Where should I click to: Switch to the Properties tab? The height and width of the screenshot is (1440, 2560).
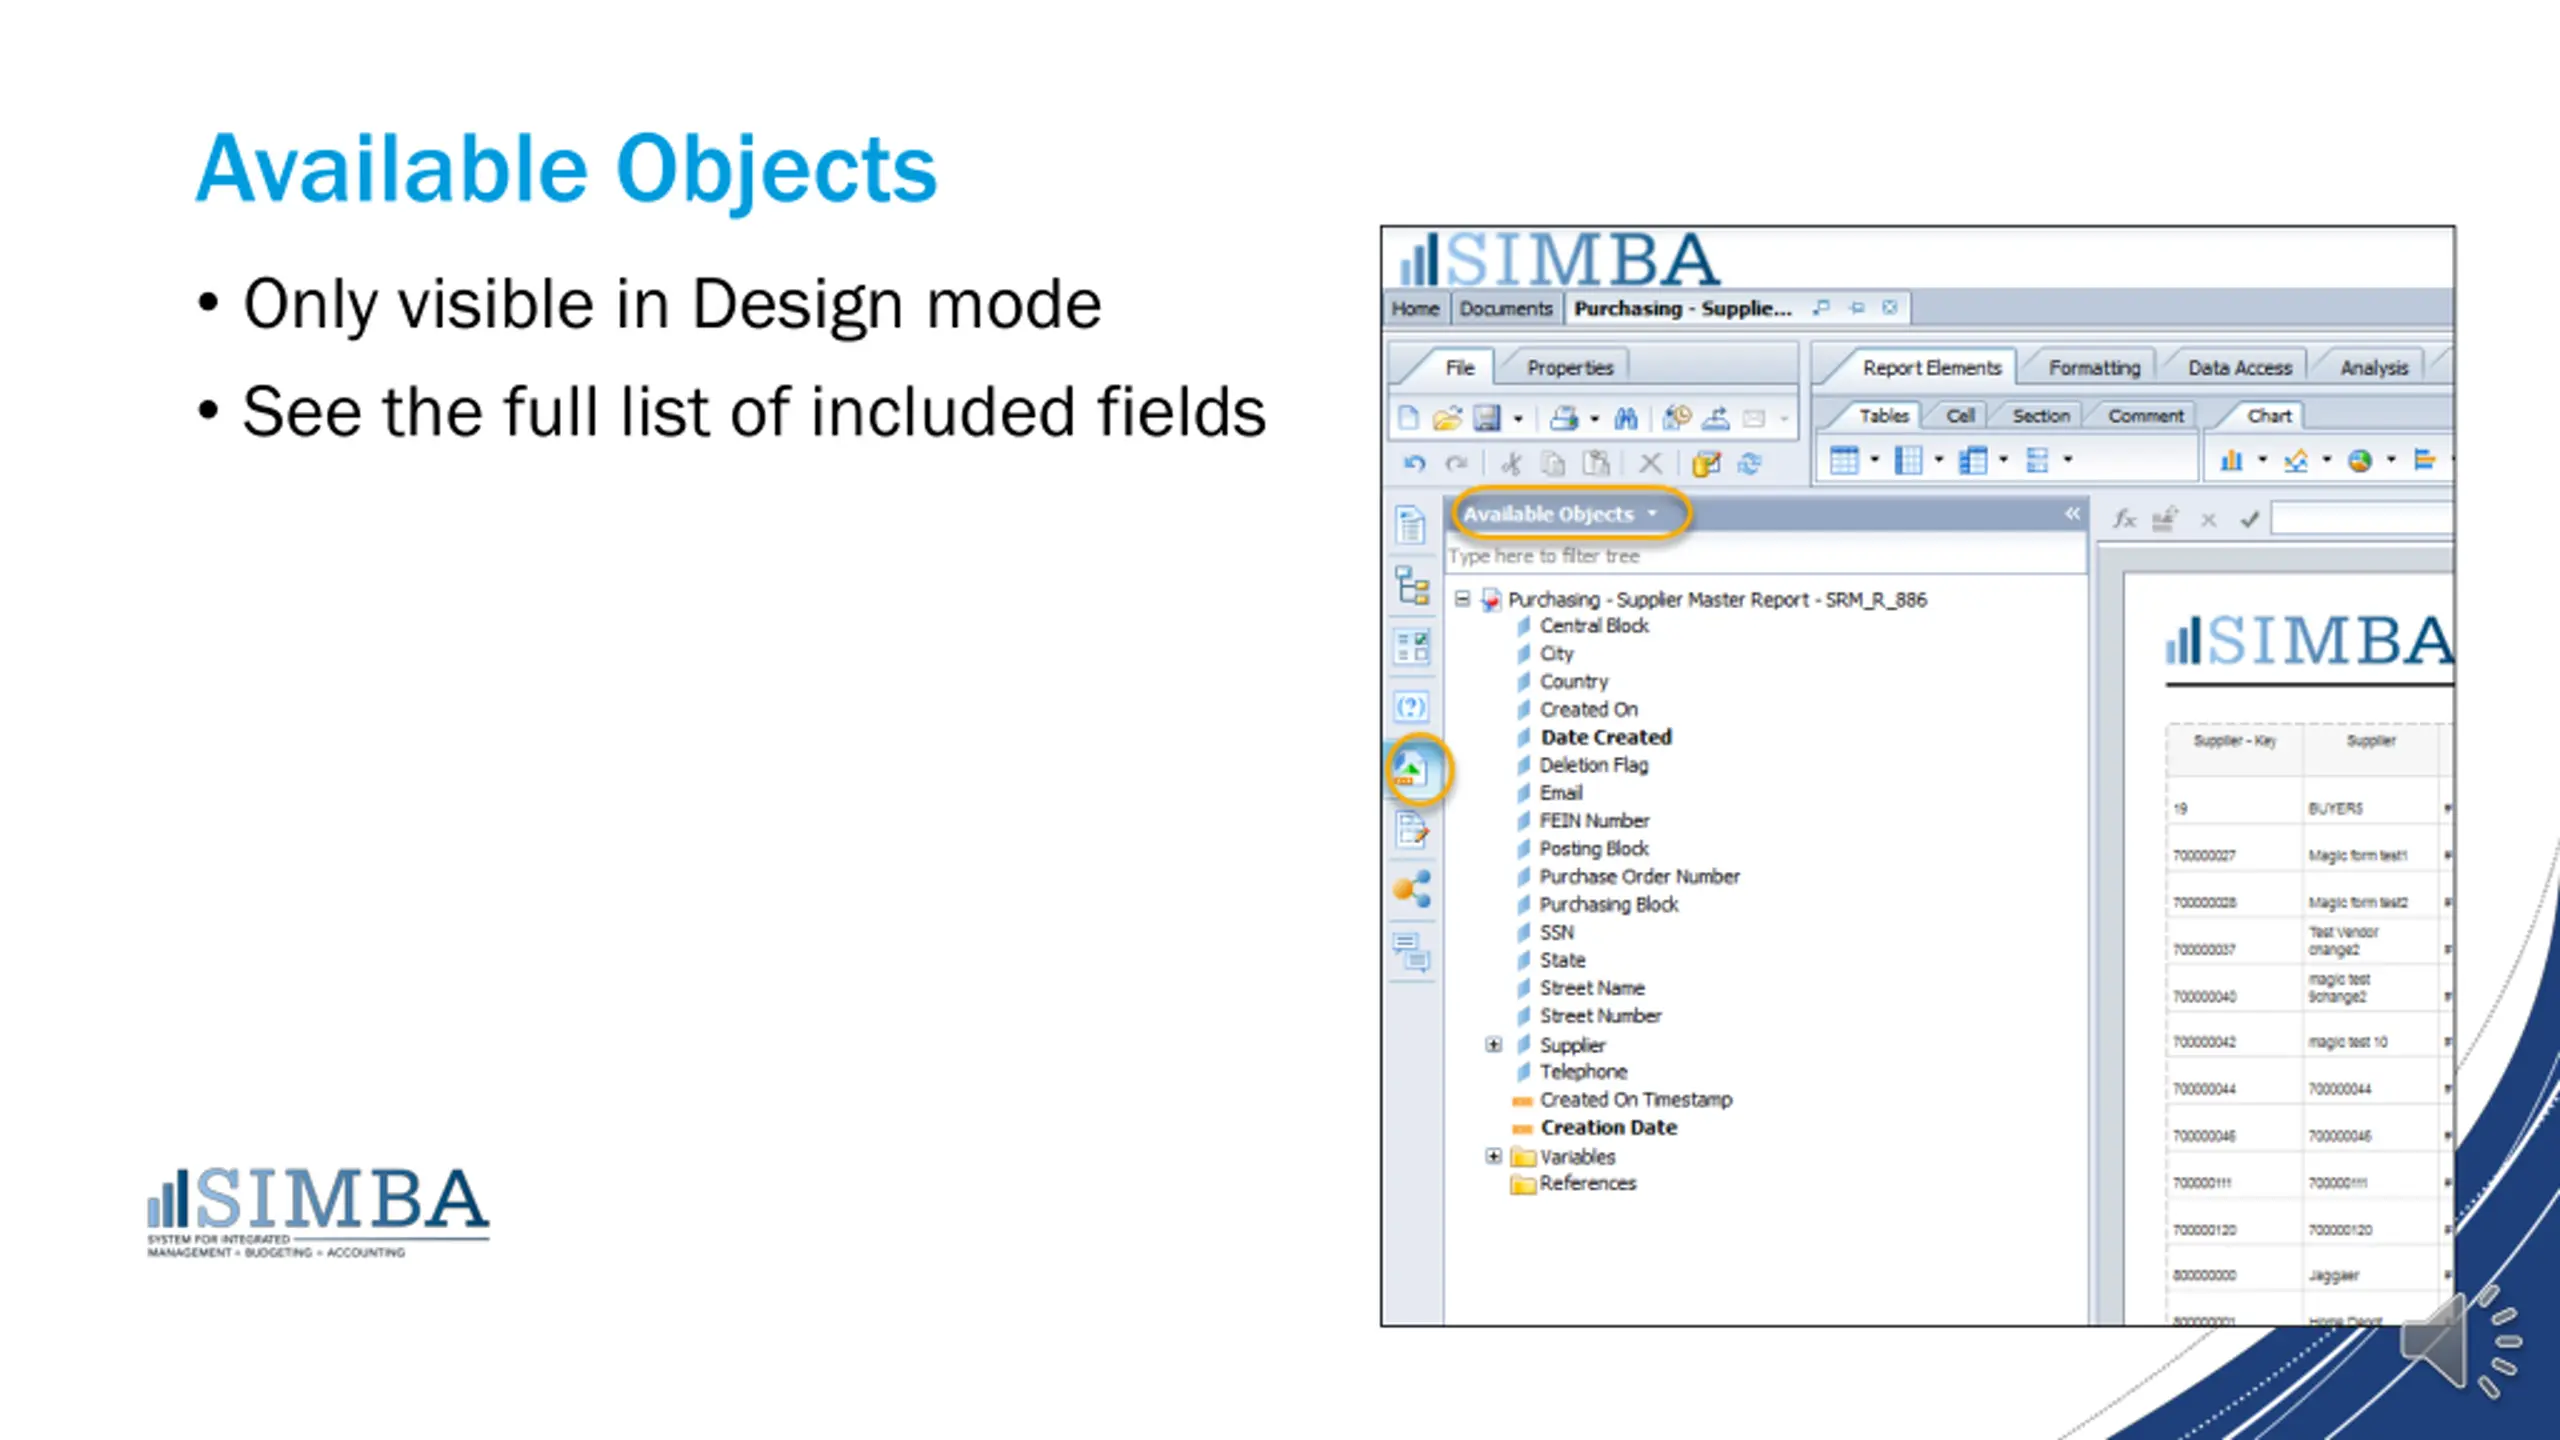point(1569,367)
